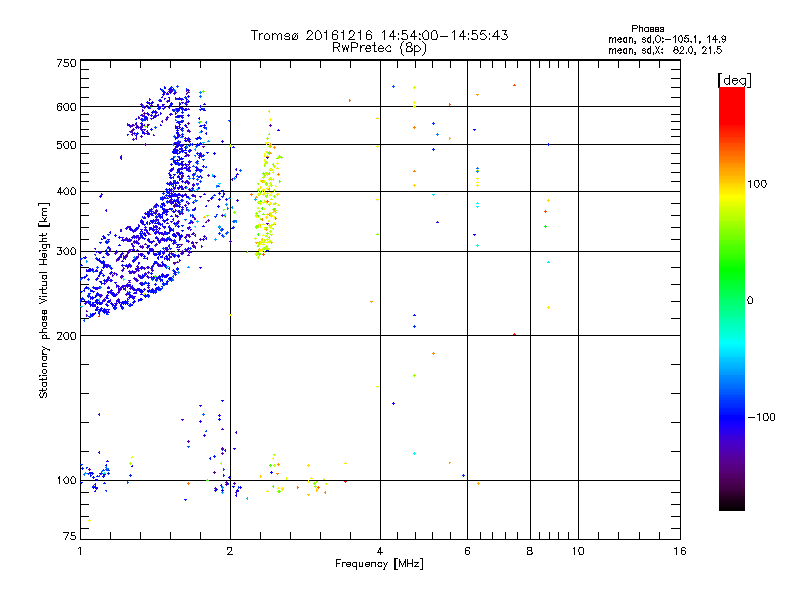Click the 'Frequency [MHz]' x-axis label
The height and width of the screenshot is (600, 800).
click(379, 564)
